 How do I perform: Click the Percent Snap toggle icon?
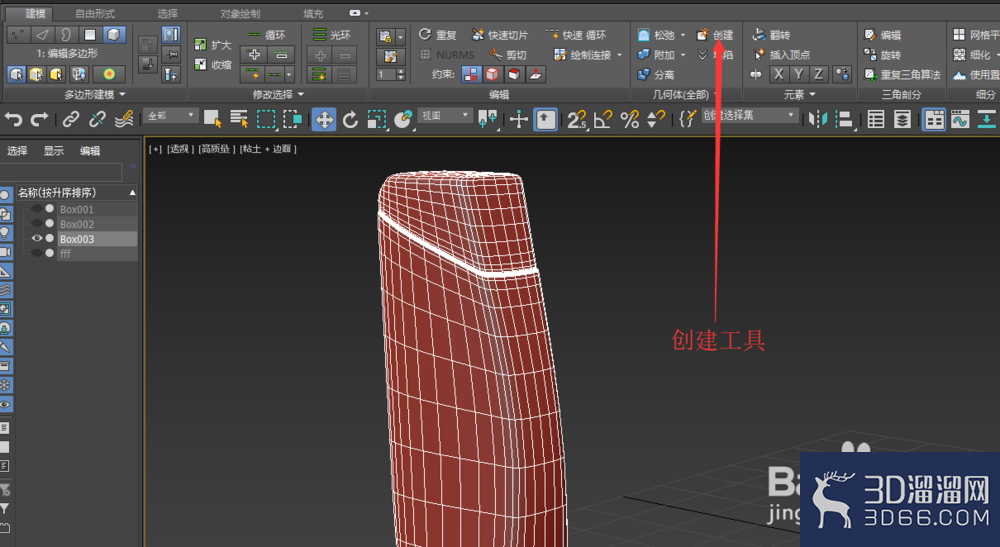tap(629, 119)
